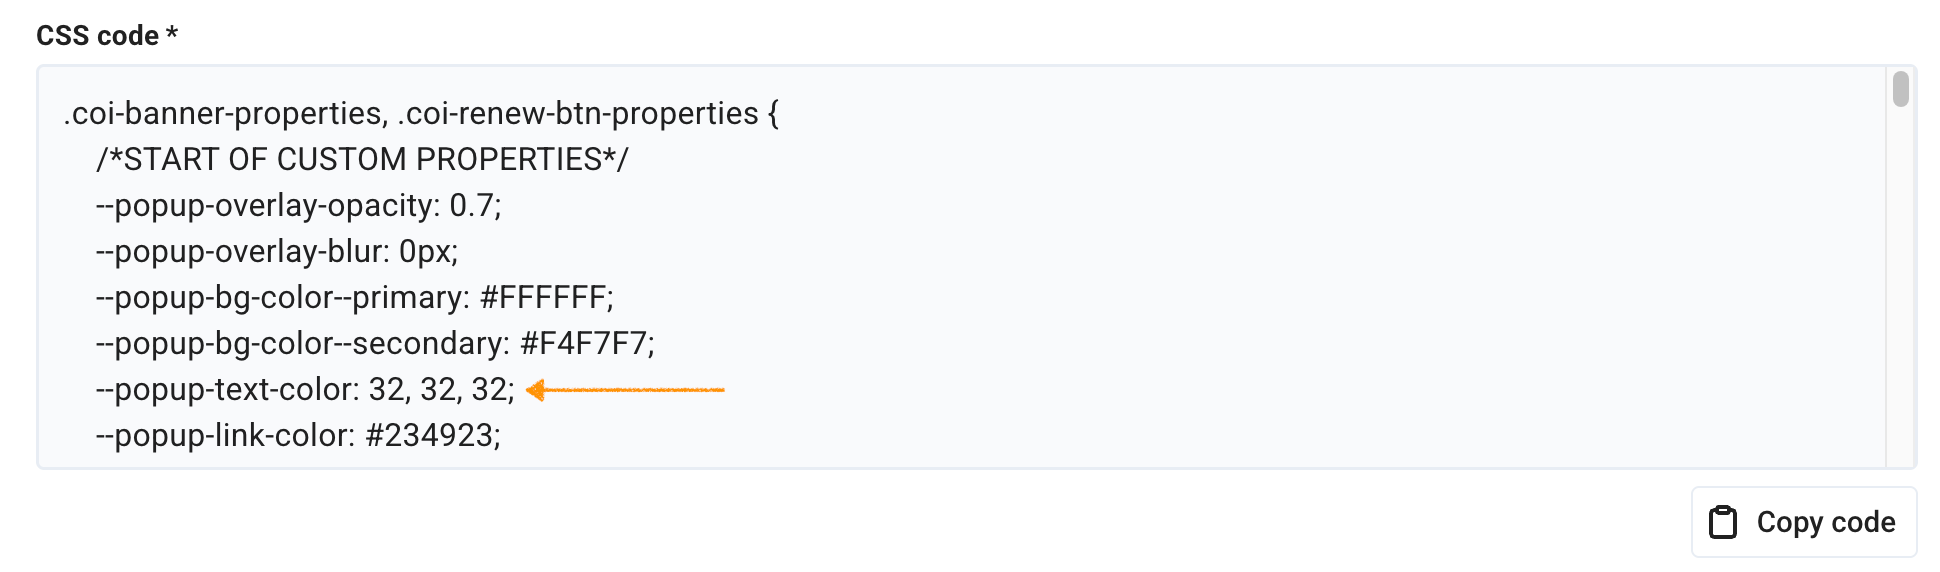Click the --popup-bg-color--secondary property name
The image size is (1940, 572).
302,344
